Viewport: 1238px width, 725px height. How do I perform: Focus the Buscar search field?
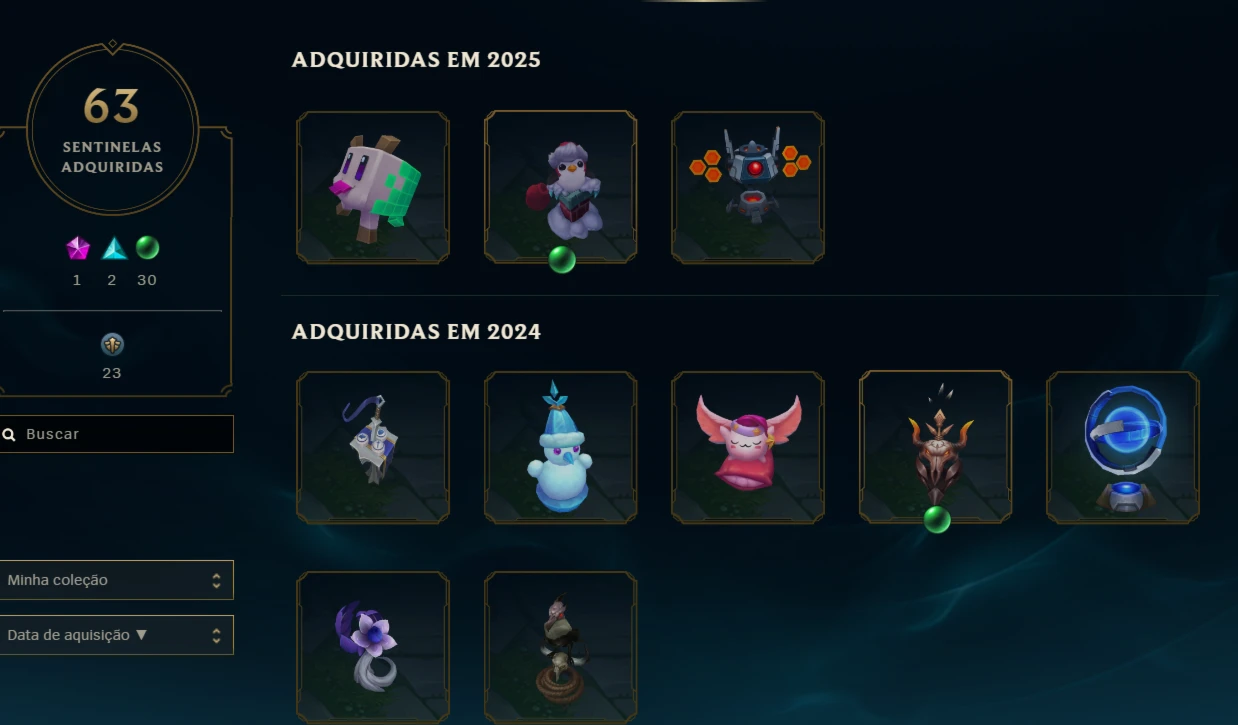116,434
